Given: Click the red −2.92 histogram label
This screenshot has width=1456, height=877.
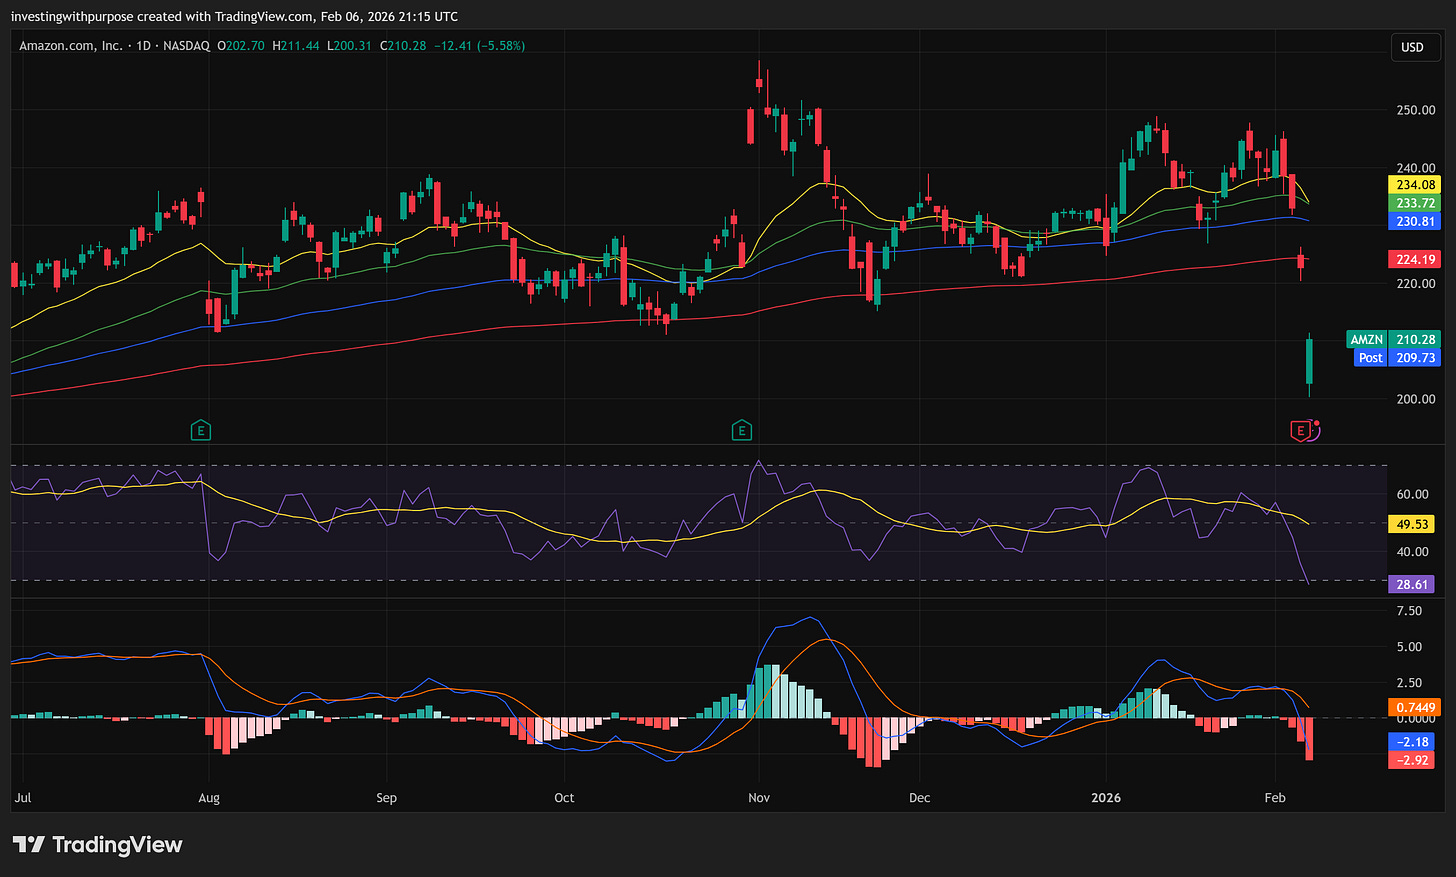Looking at the screenshot, I should coord(1412,760).
